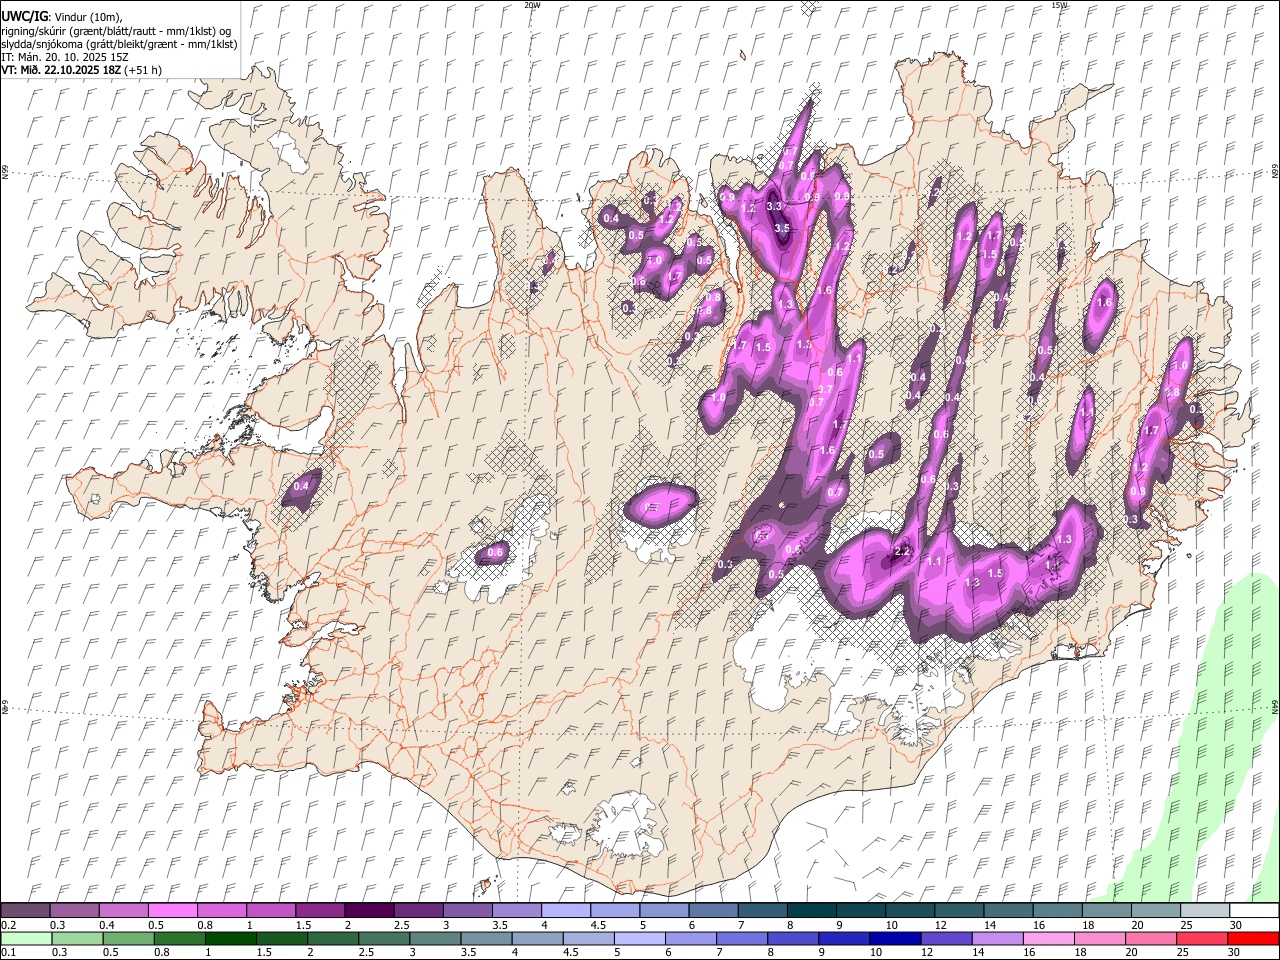This screenshot has width=1280, height=960.
Task: Click the bright pink 0.5 swatch in upper scale
Action: click(x=172, y=911)
